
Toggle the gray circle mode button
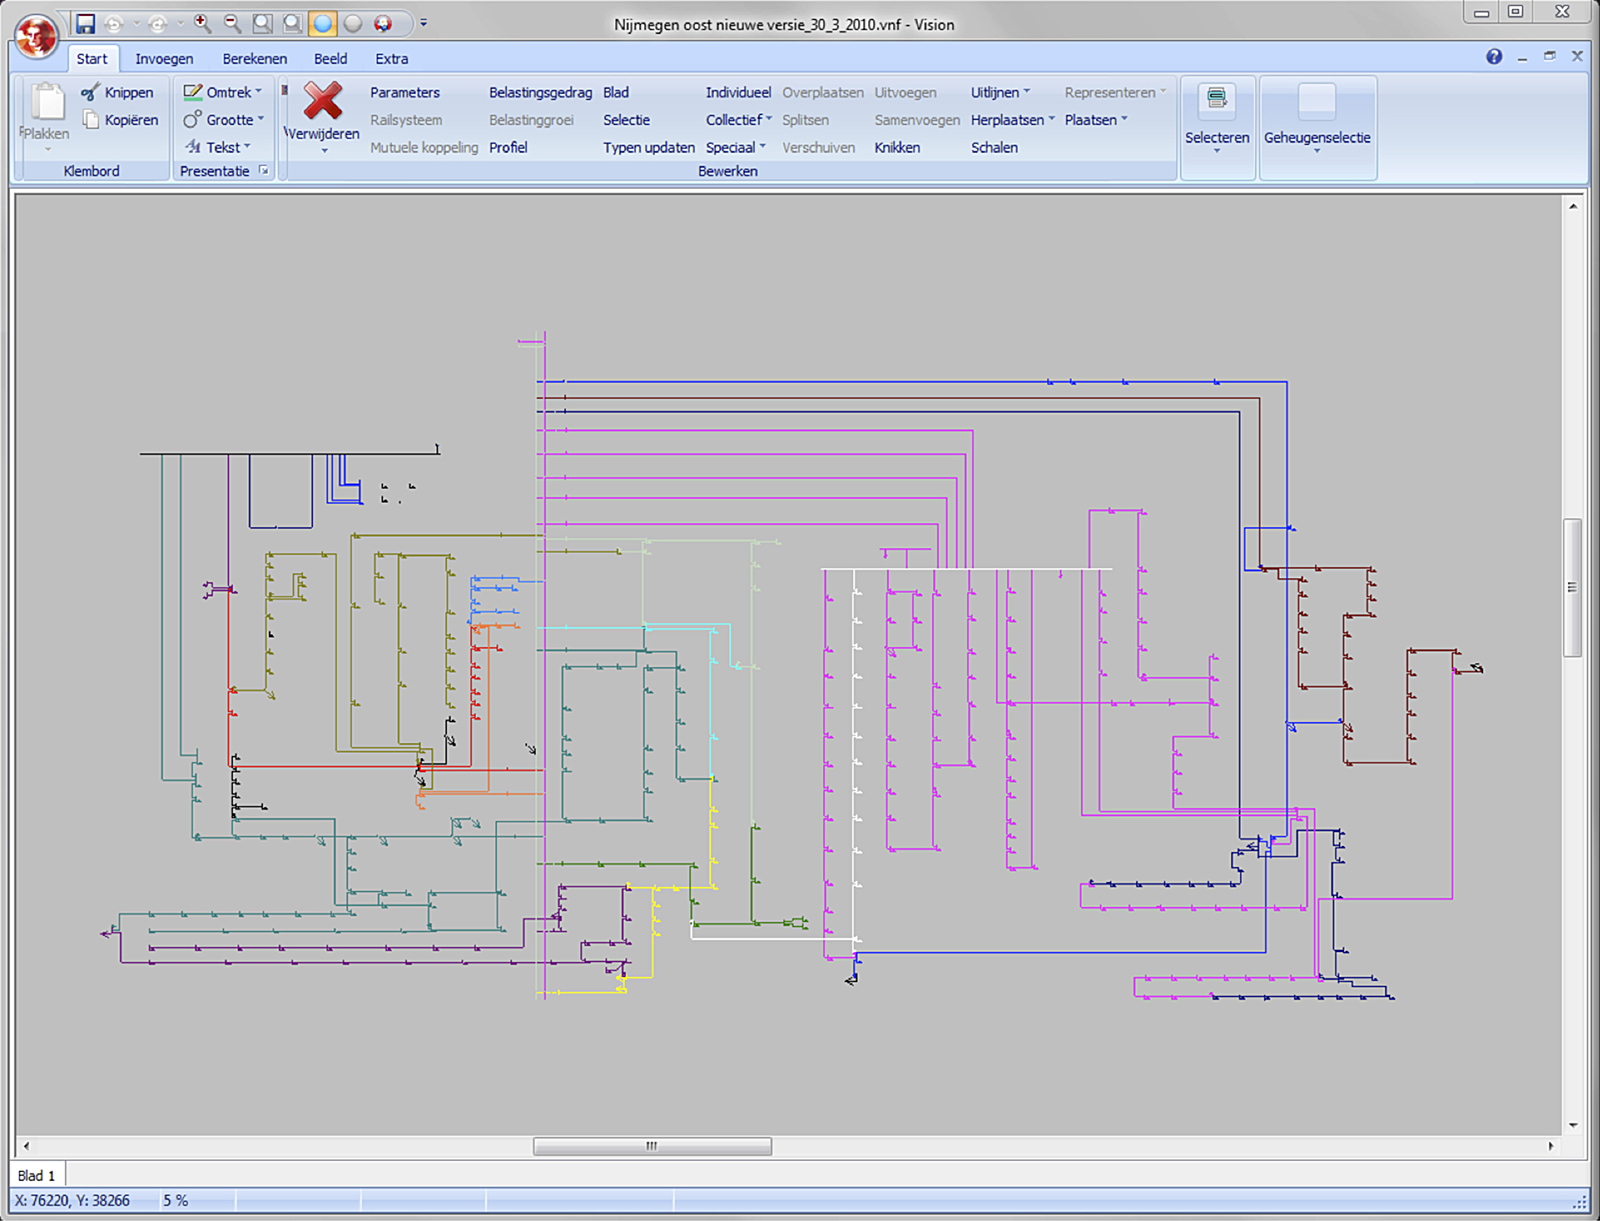click(x=353, y=23)
